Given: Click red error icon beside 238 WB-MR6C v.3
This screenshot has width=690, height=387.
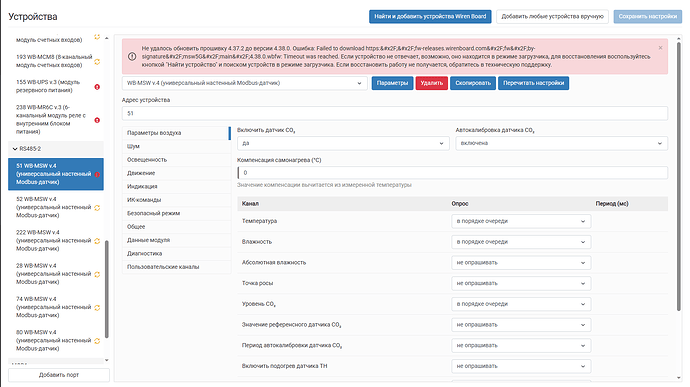Looking at the screenshot, I should pyautogui.click(x=97, y=120).
